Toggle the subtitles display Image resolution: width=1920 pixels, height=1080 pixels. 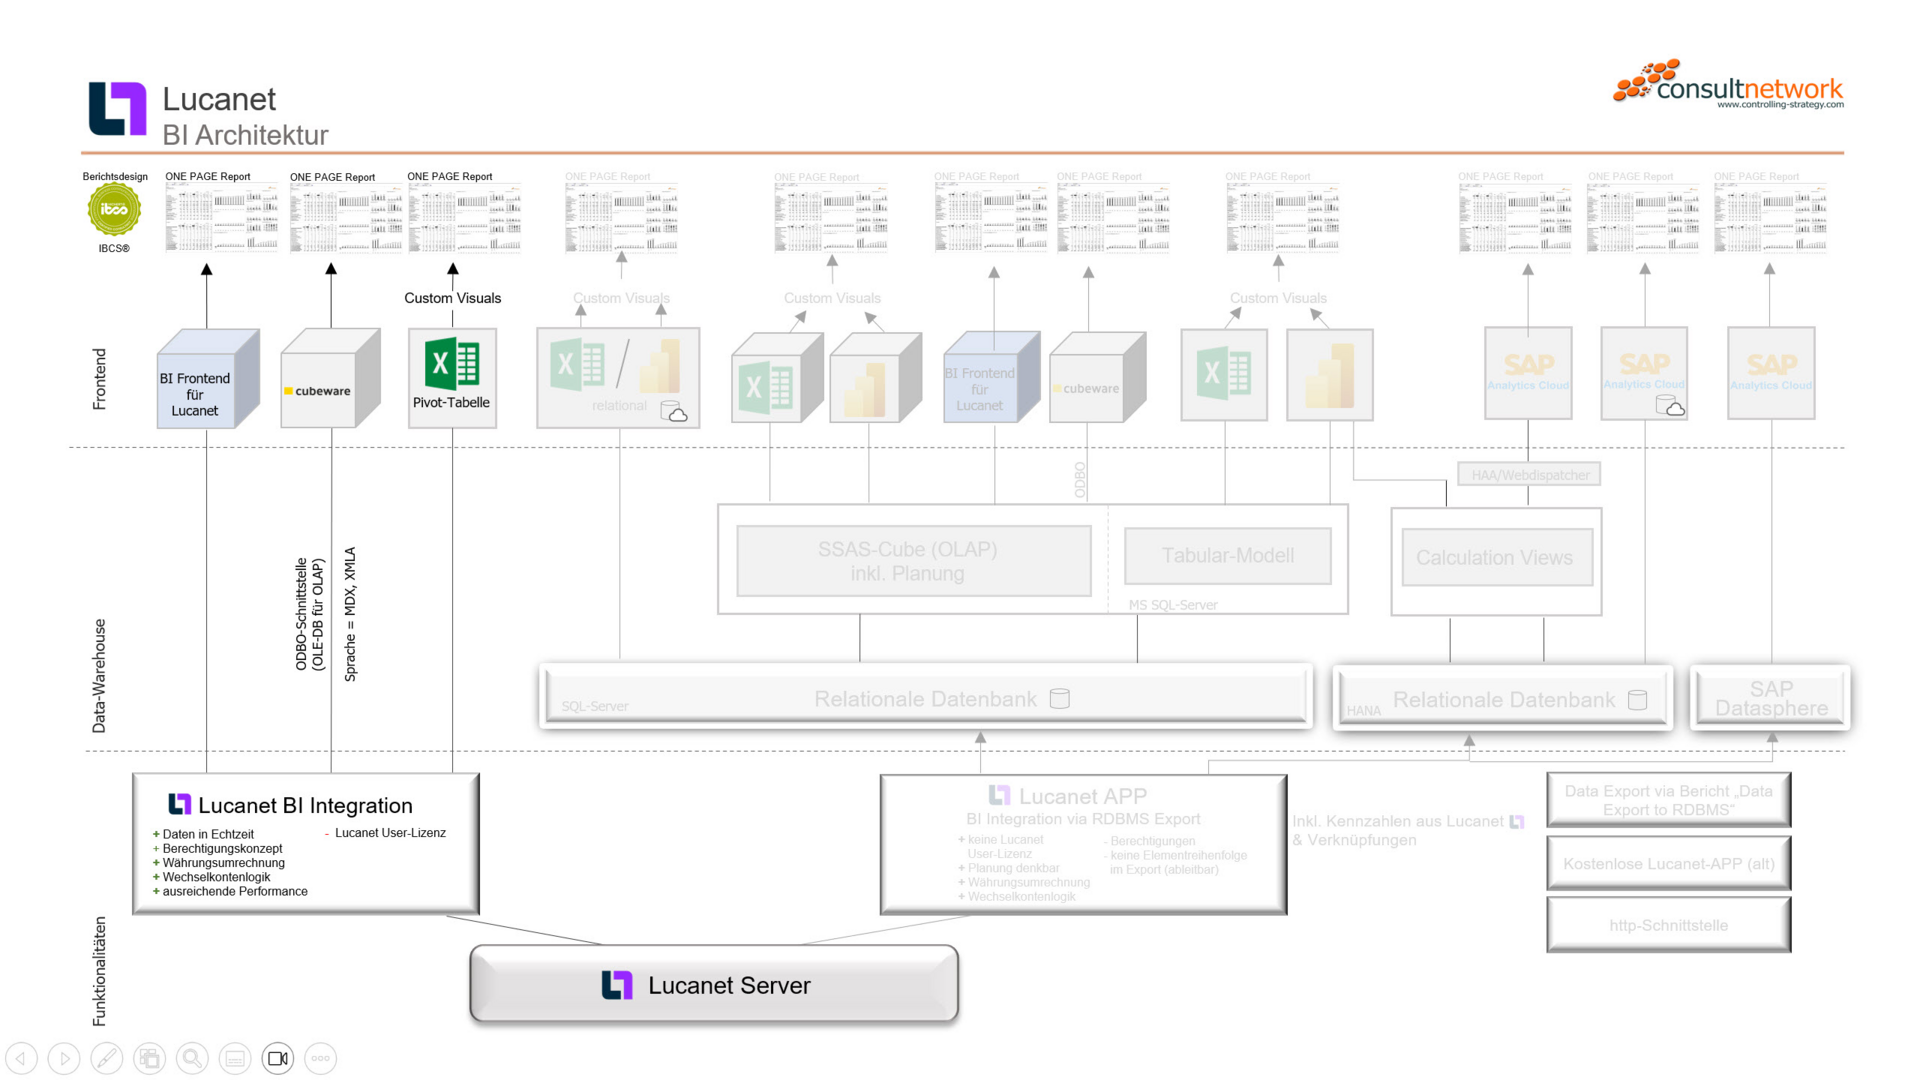(x=235, y=1057)
